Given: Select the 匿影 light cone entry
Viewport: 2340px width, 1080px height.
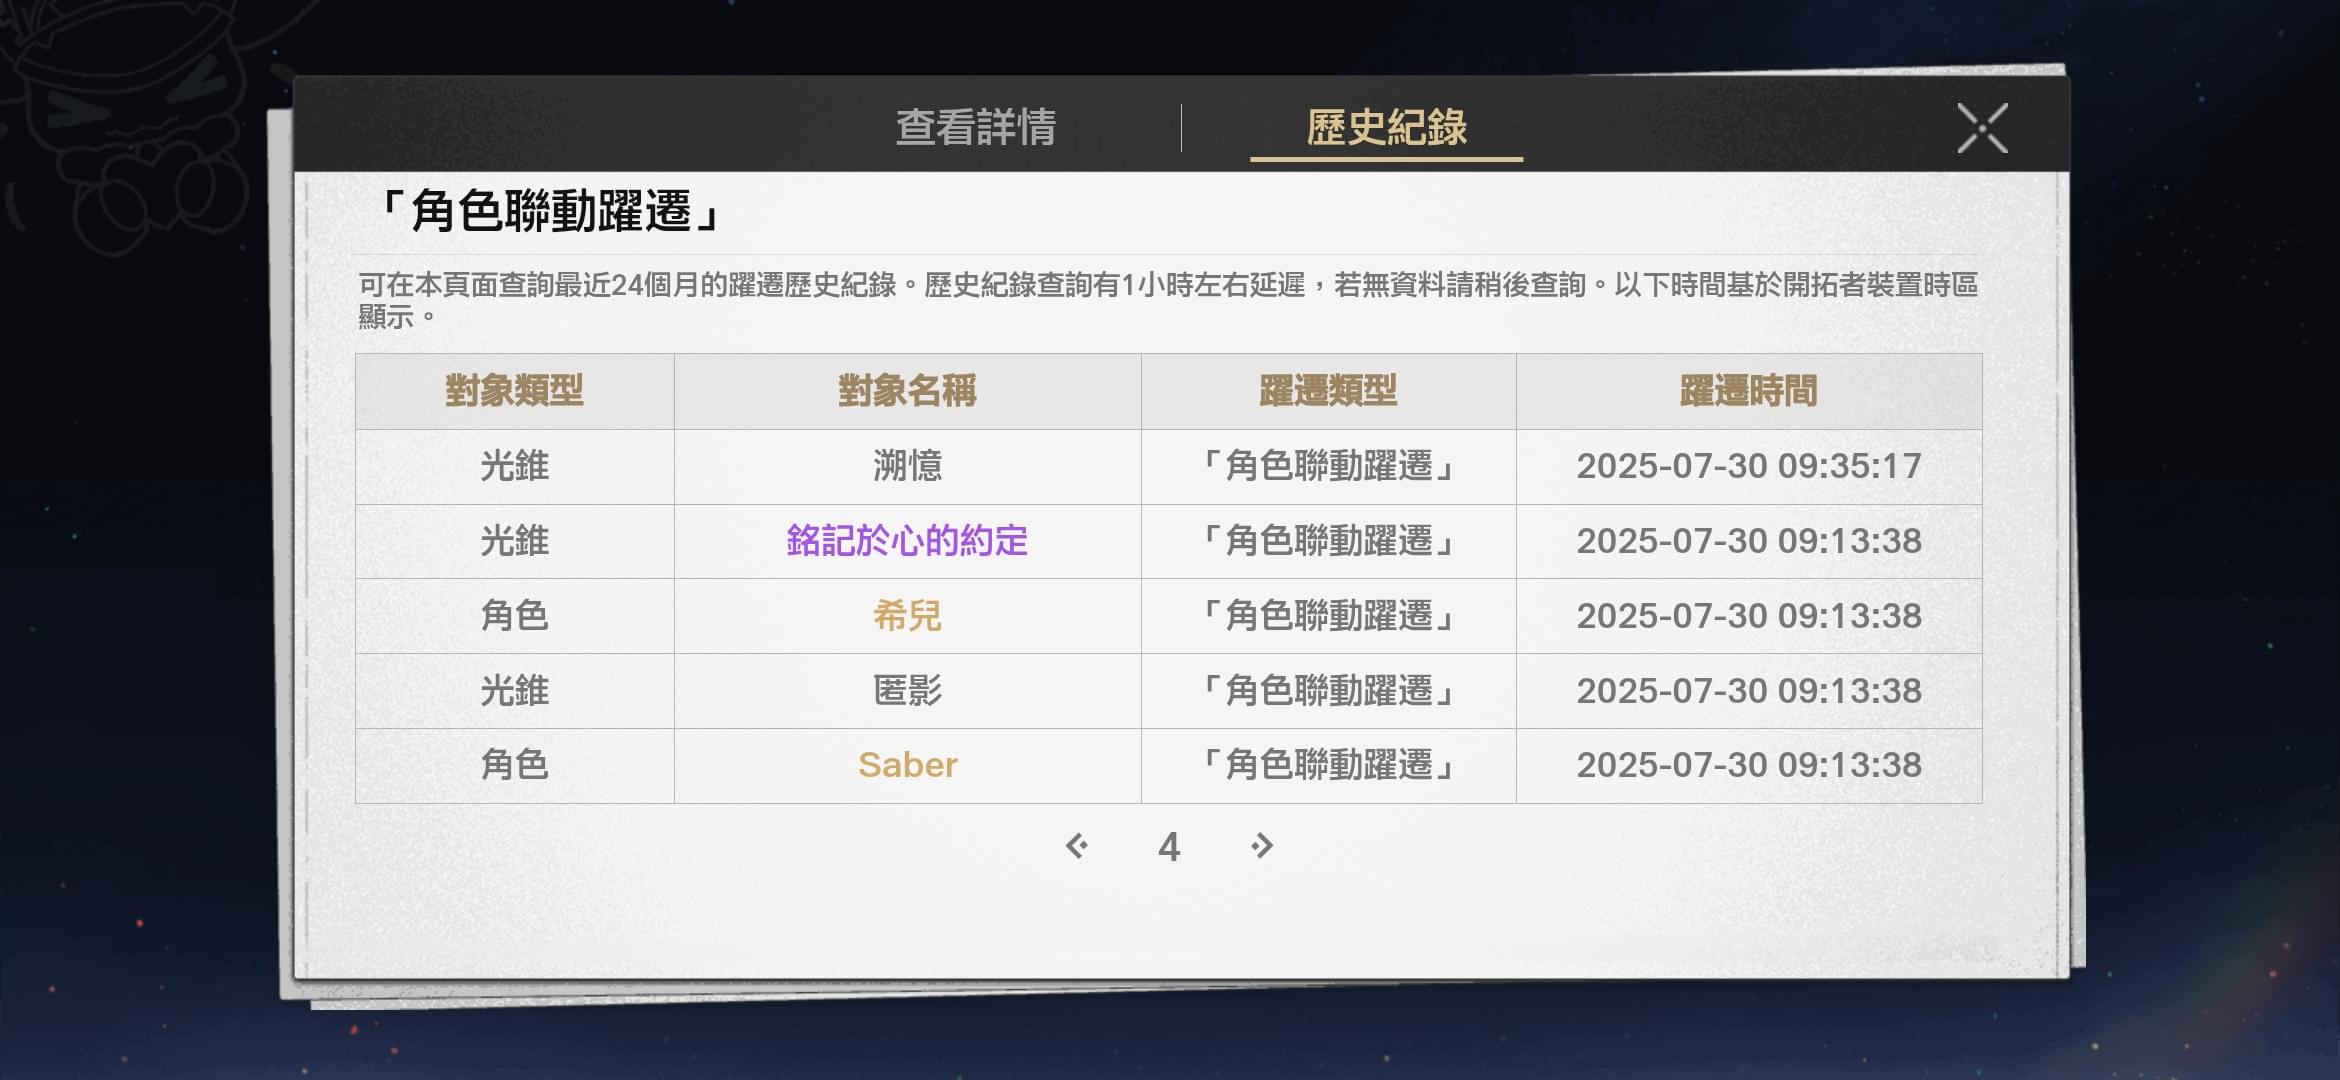Looking at the screenshot, I should point(907,691).
